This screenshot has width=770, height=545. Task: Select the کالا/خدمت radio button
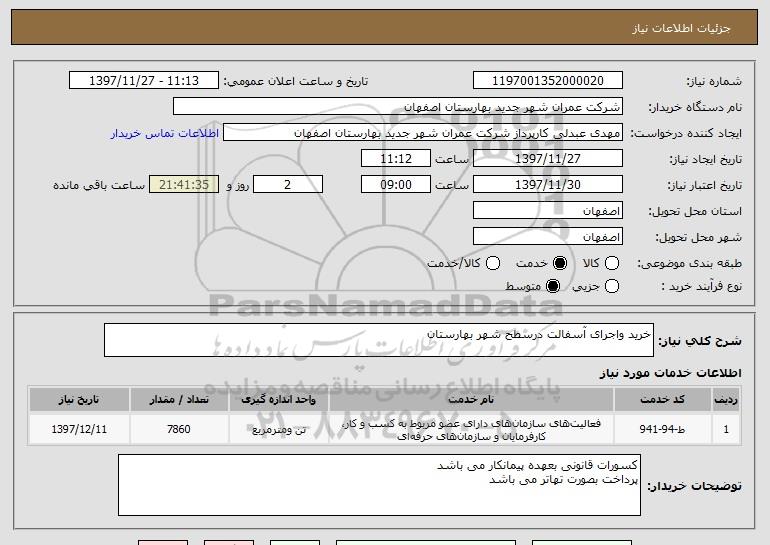click(493, 263)
